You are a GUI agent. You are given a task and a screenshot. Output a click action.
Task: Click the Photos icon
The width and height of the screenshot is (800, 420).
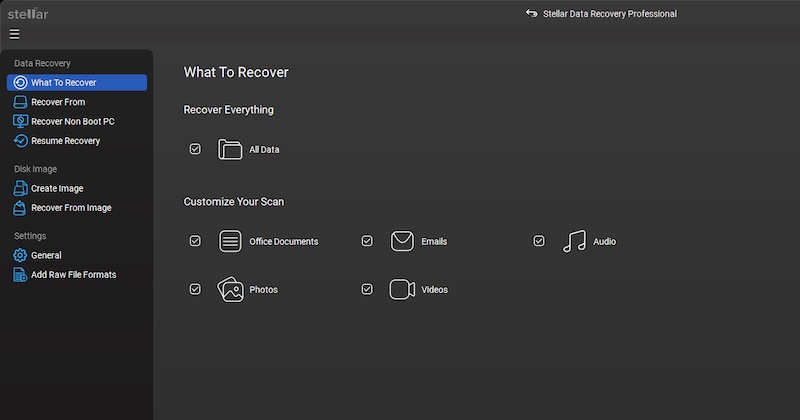231,289
